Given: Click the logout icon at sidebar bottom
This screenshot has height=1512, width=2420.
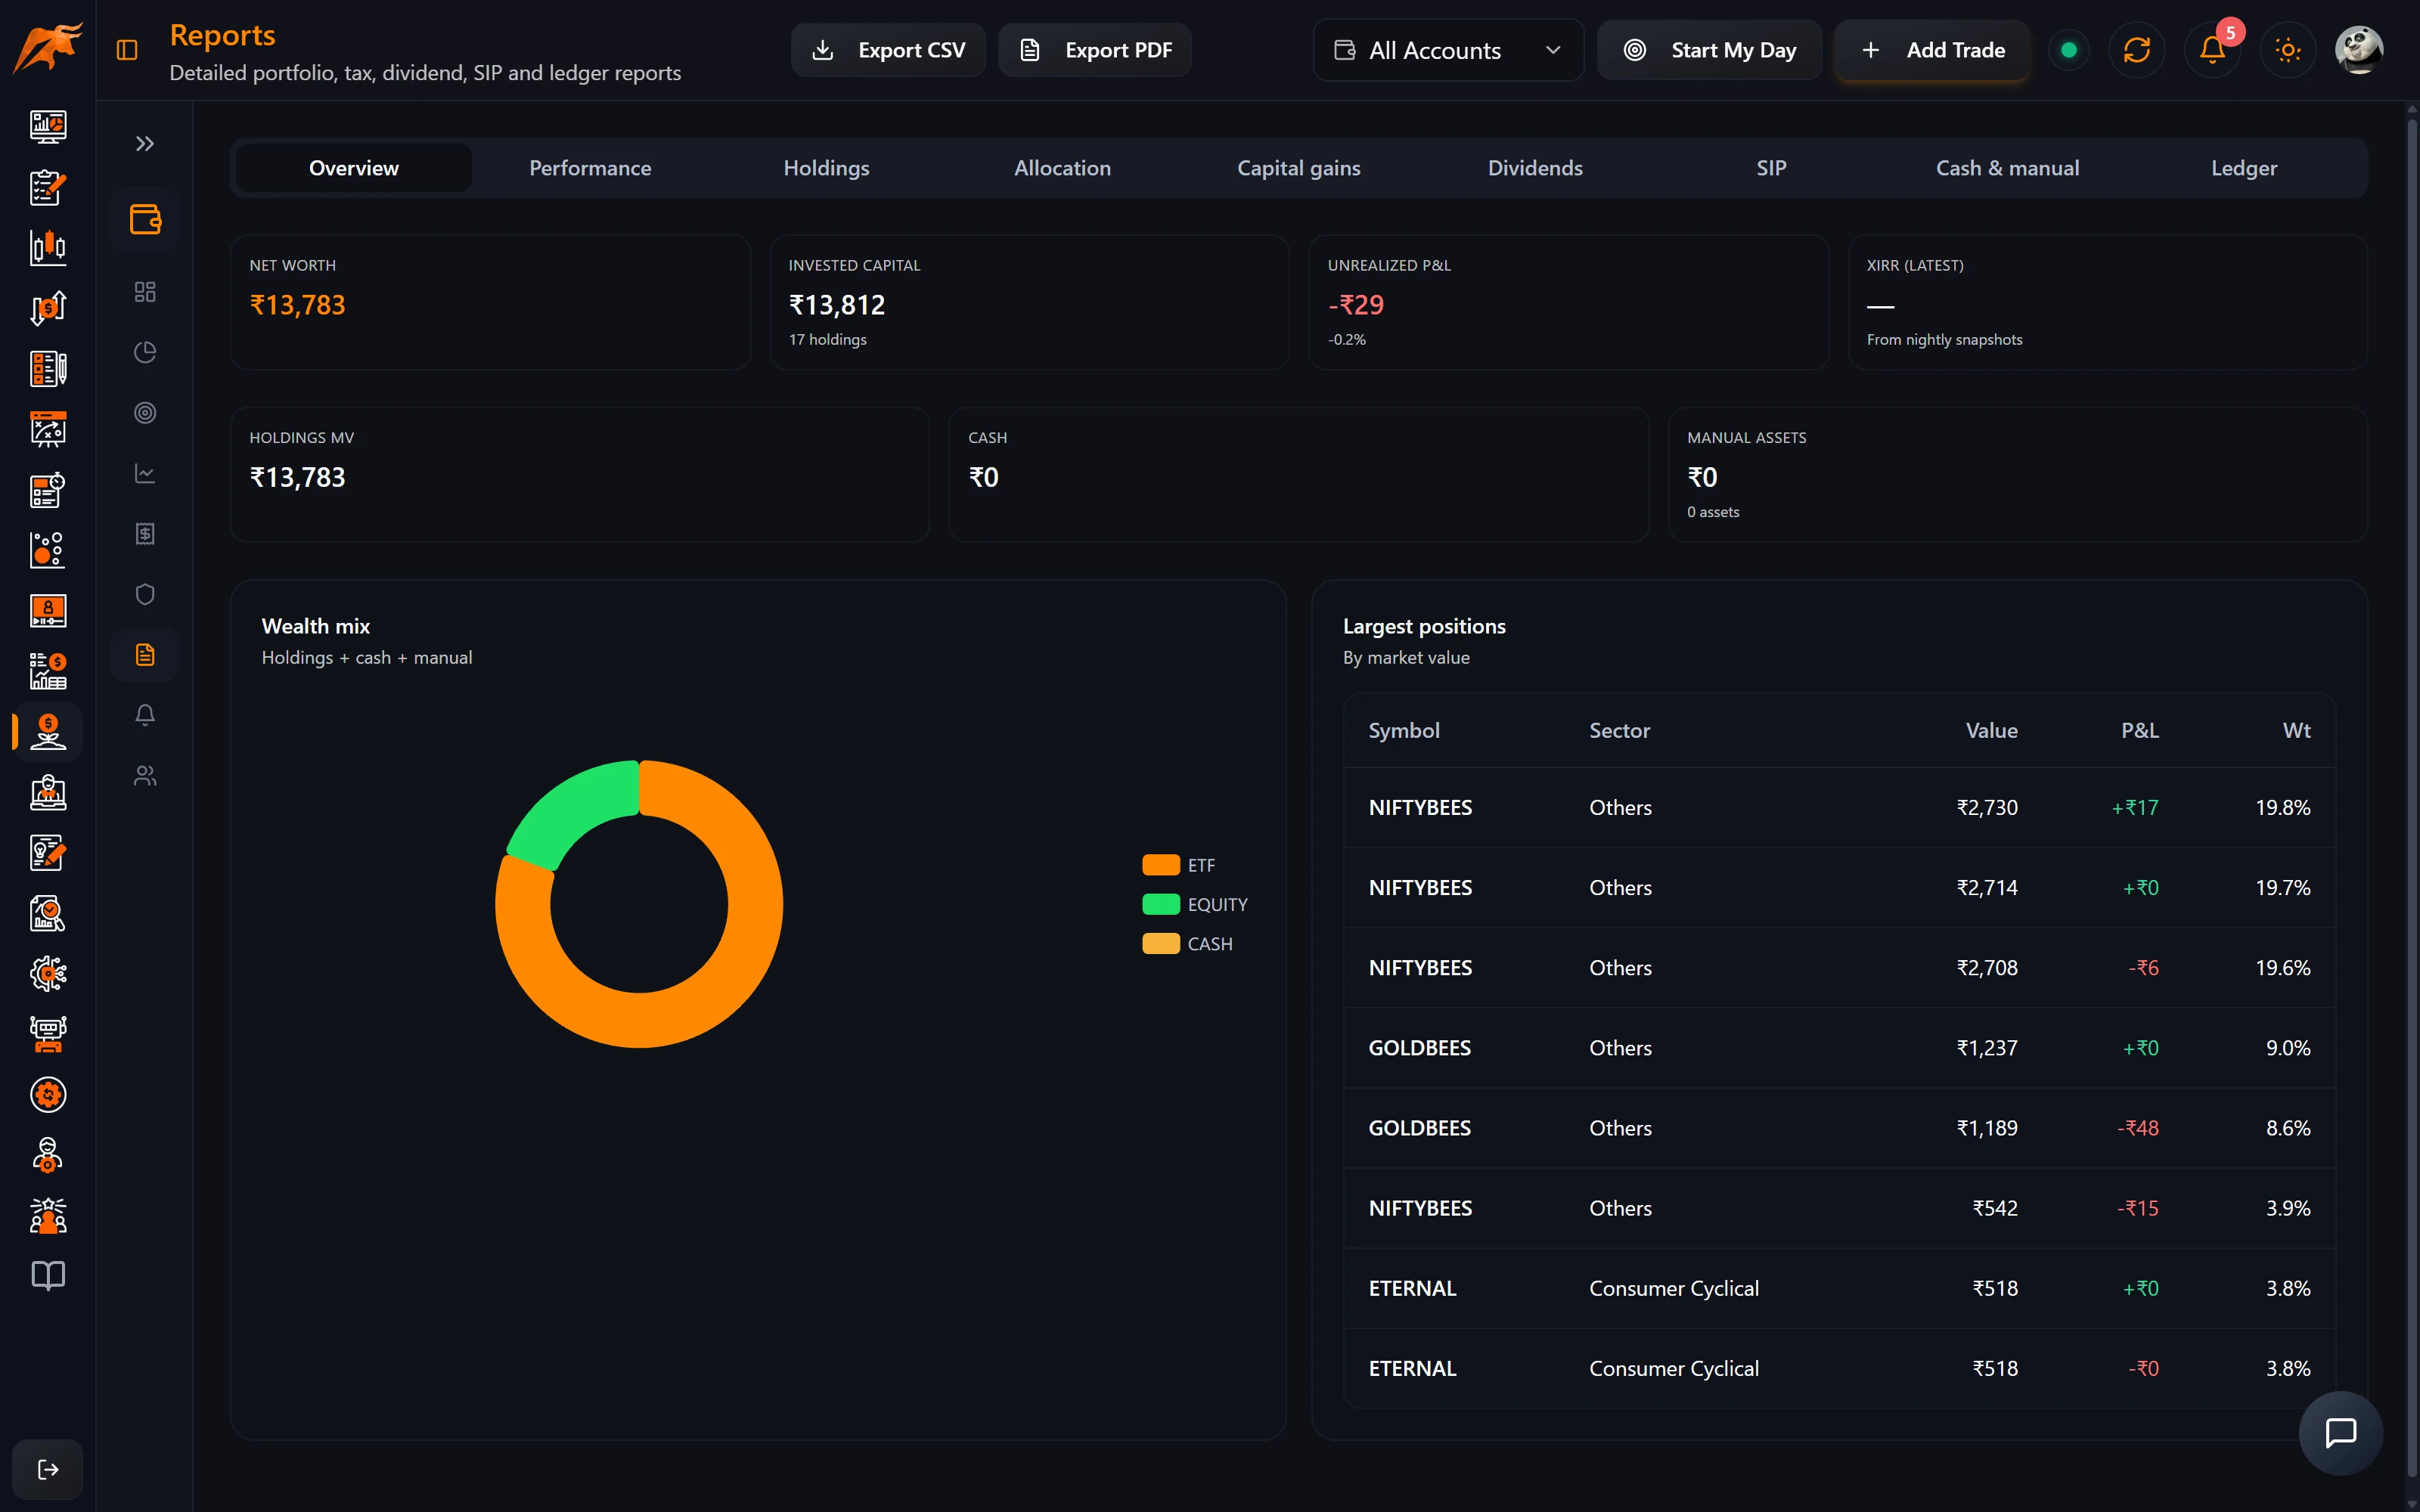Looking at the screenshot, I should [x=48, y=1469].
